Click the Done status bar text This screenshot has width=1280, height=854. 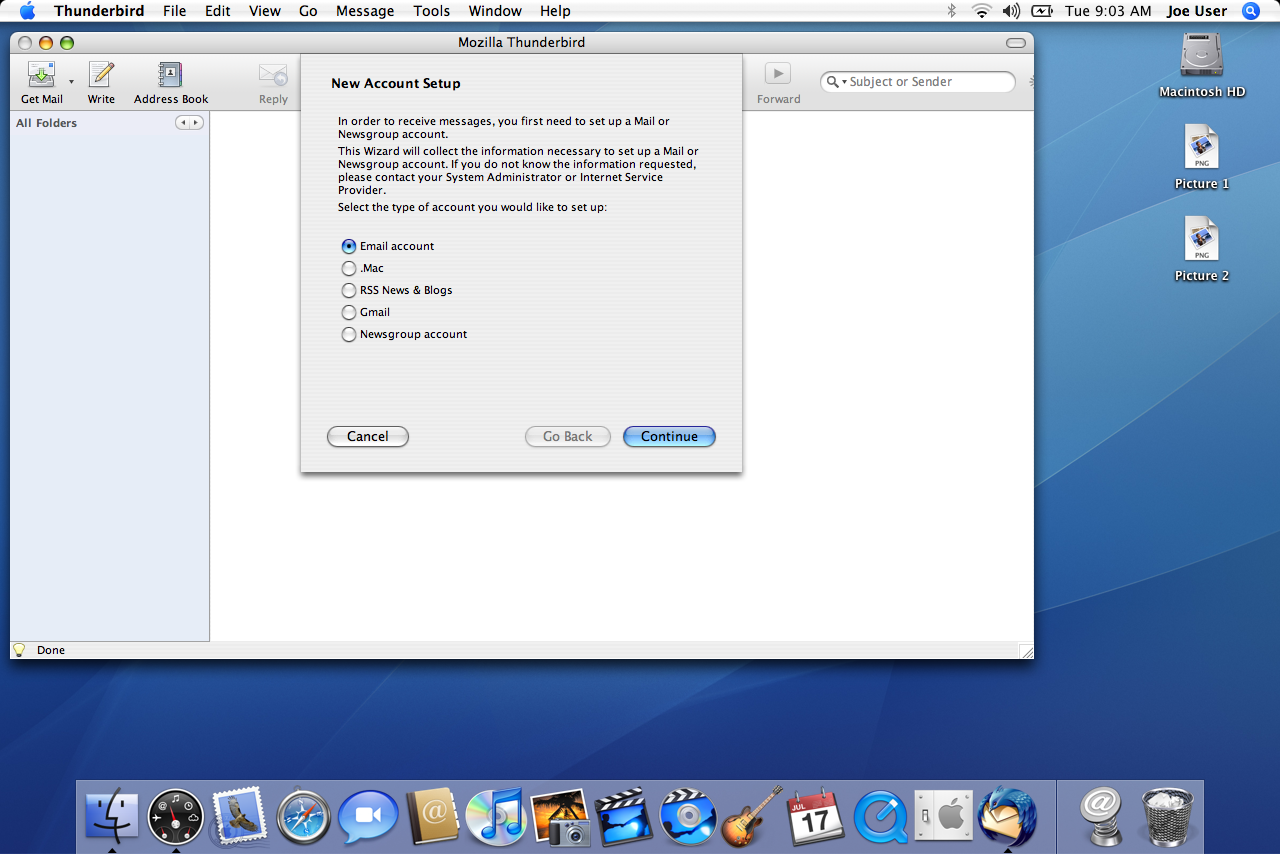tap(51, 650)
